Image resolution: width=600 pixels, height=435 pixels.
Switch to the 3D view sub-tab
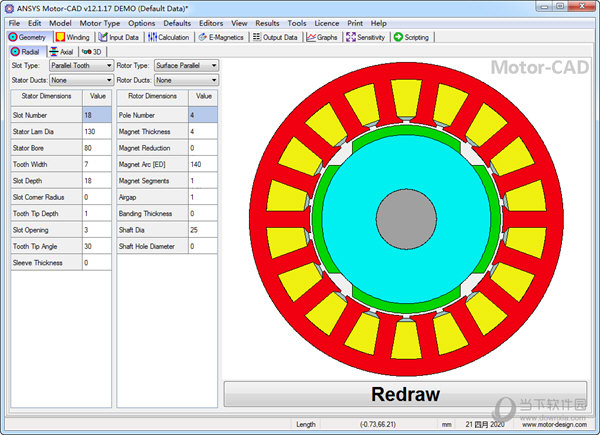pyautogui.click(x=92, y=51)
